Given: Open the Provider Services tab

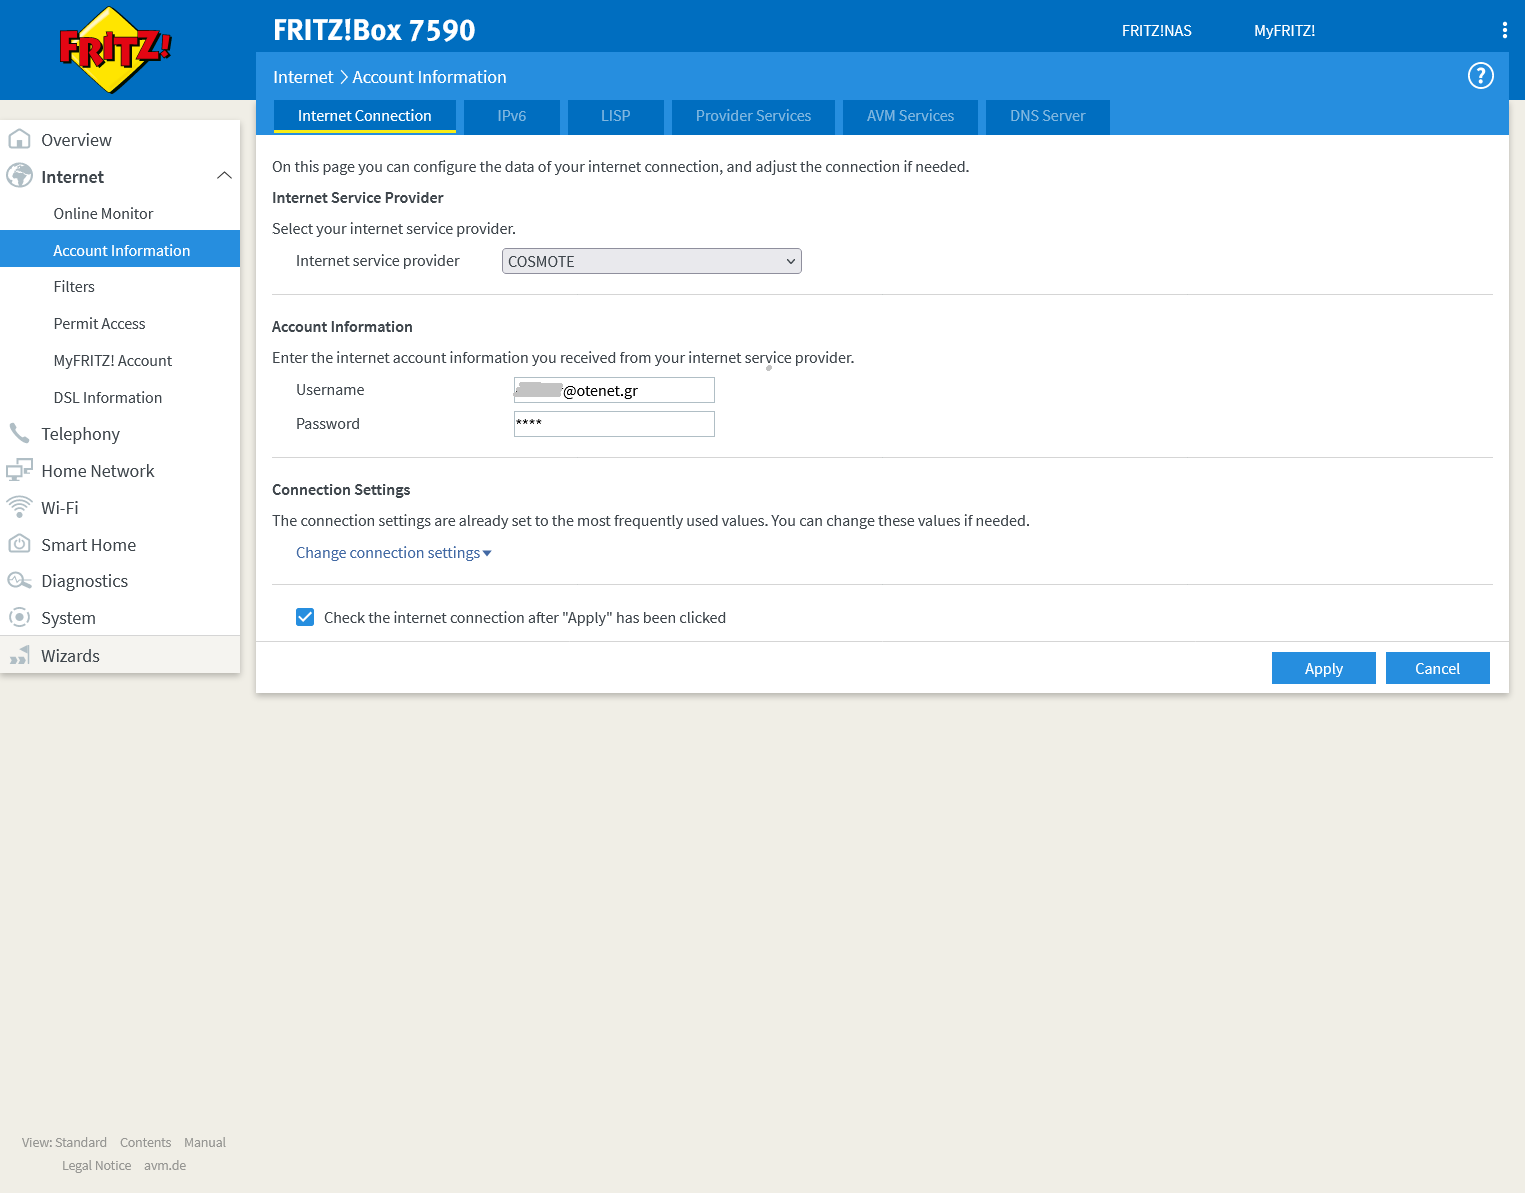Looking at the screenshot, I should pos(753,116).
